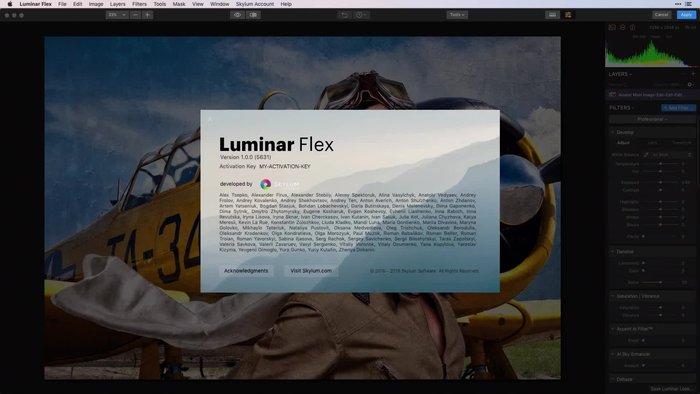Click the histogram icon above the histogram
This screenshot has height=394, width=700.
click(612, 28)
